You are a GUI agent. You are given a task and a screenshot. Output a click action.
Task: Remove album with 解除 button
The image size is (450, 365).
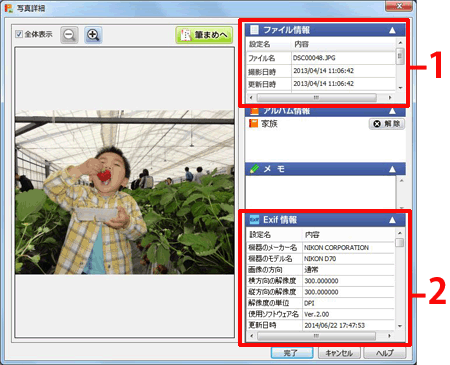pos(387,124)
